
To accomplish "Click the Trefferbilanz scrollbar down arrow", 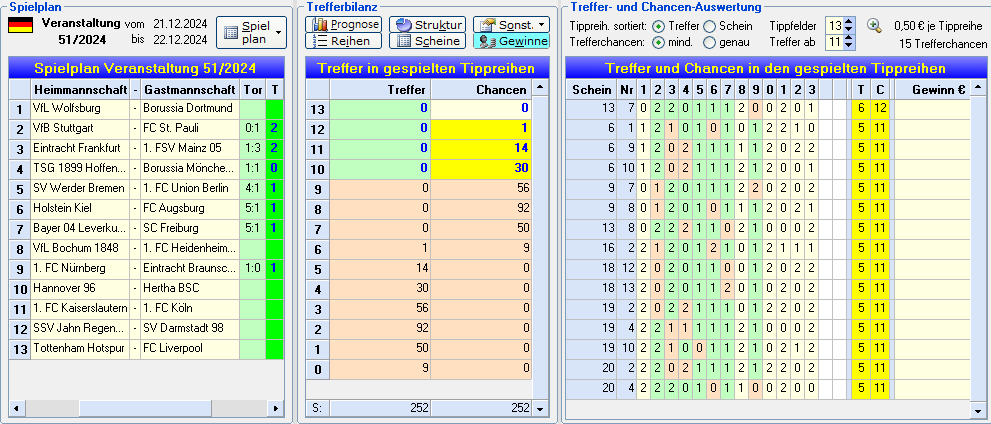I will pos(539,409).
